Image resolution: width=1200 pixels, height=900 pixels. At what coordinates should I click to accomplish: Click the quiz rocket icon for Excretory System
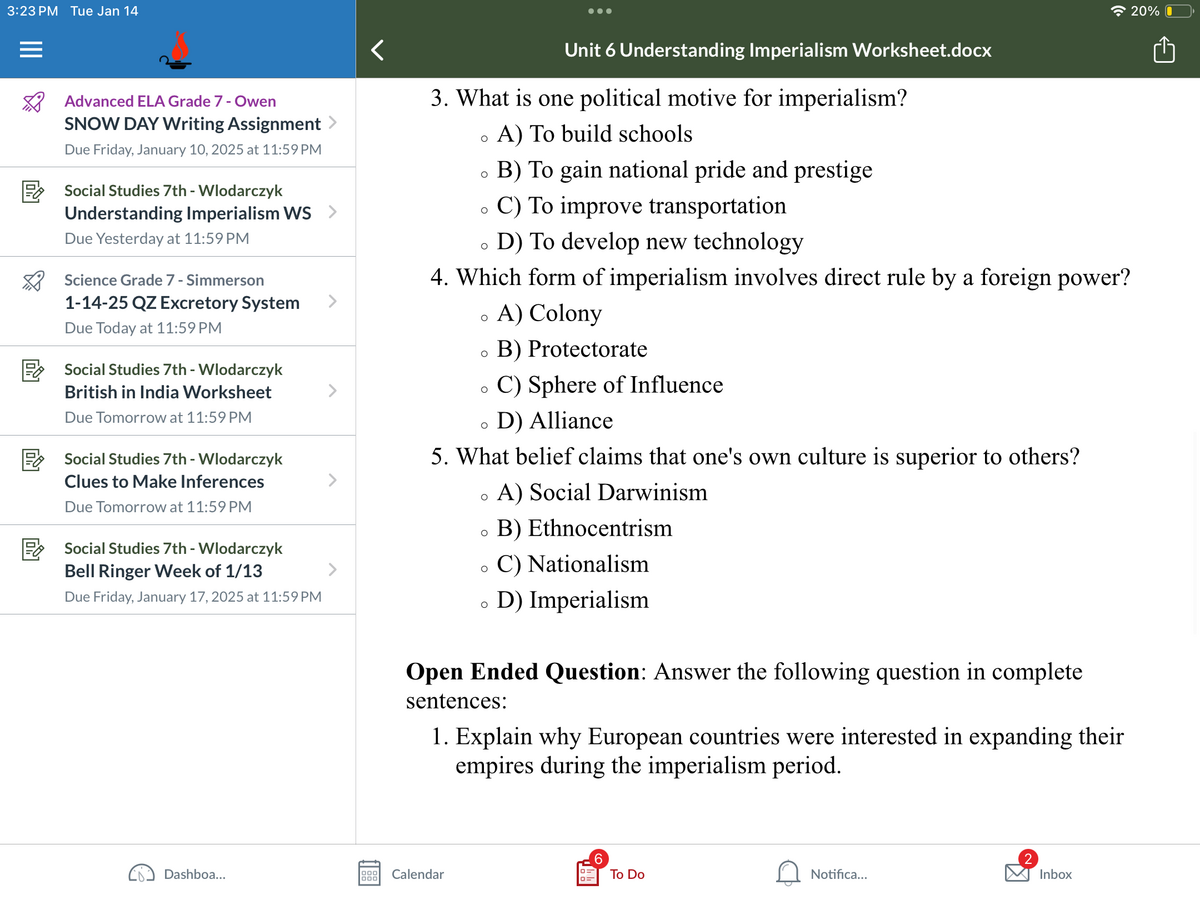coord(34,280)
